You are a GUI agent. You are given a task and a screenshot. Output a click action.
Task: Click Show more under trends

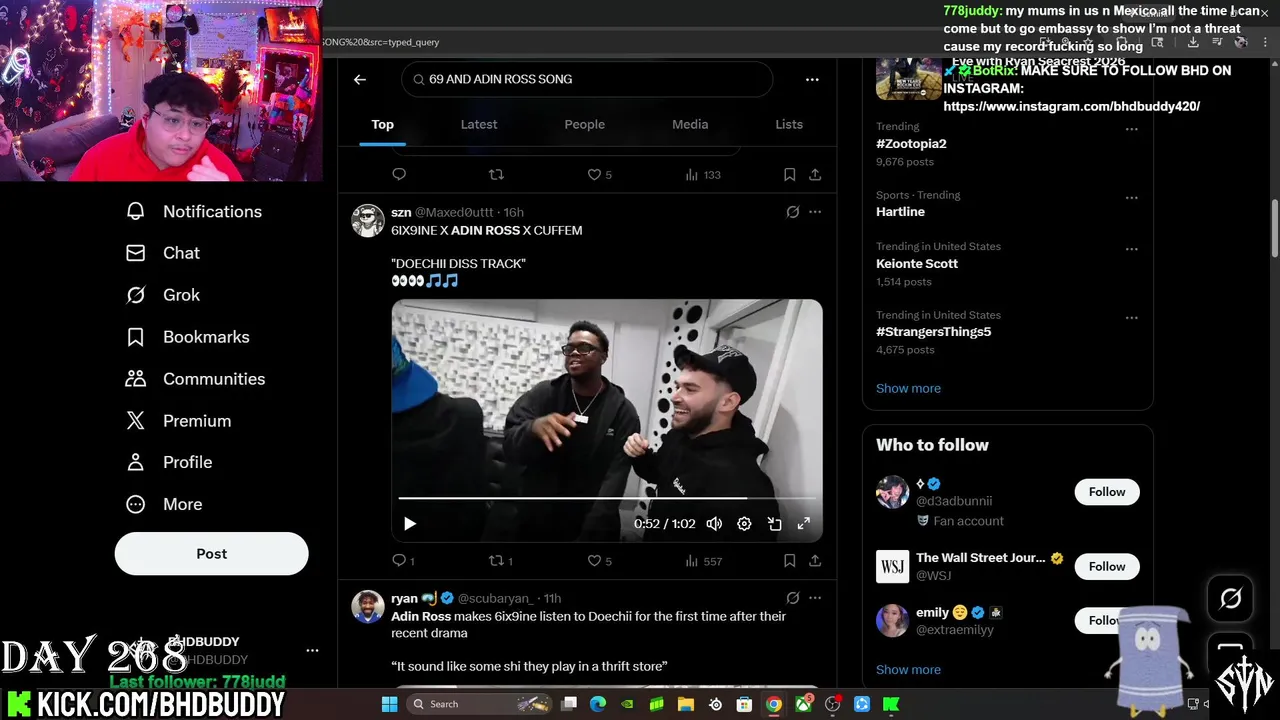coord(908,388)
